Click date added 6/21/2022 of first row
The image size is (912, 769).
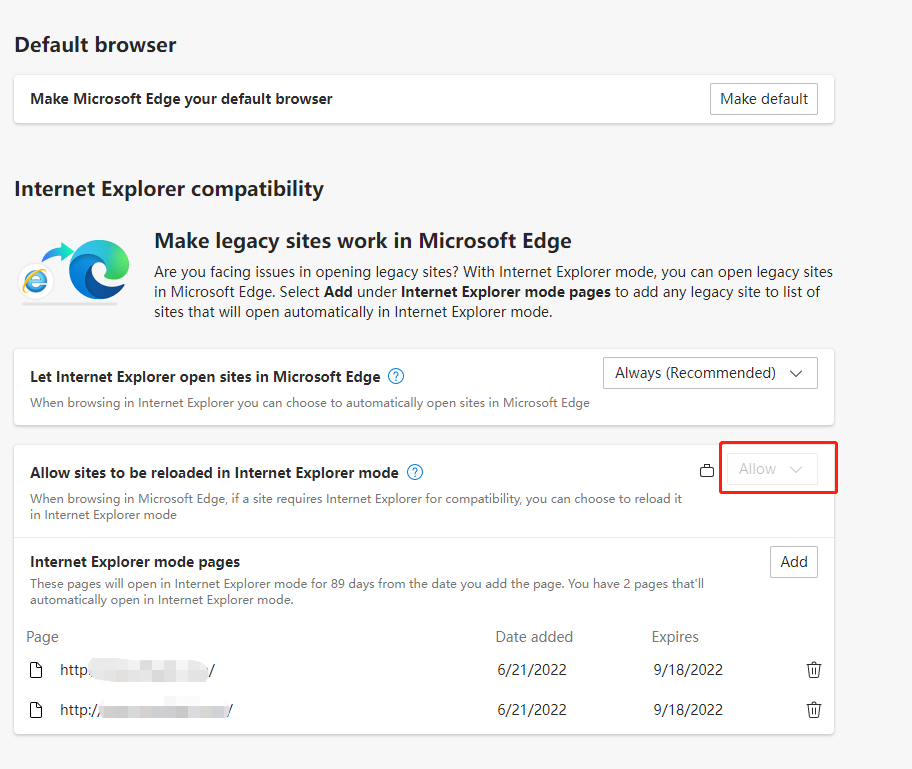coord(532,670)
